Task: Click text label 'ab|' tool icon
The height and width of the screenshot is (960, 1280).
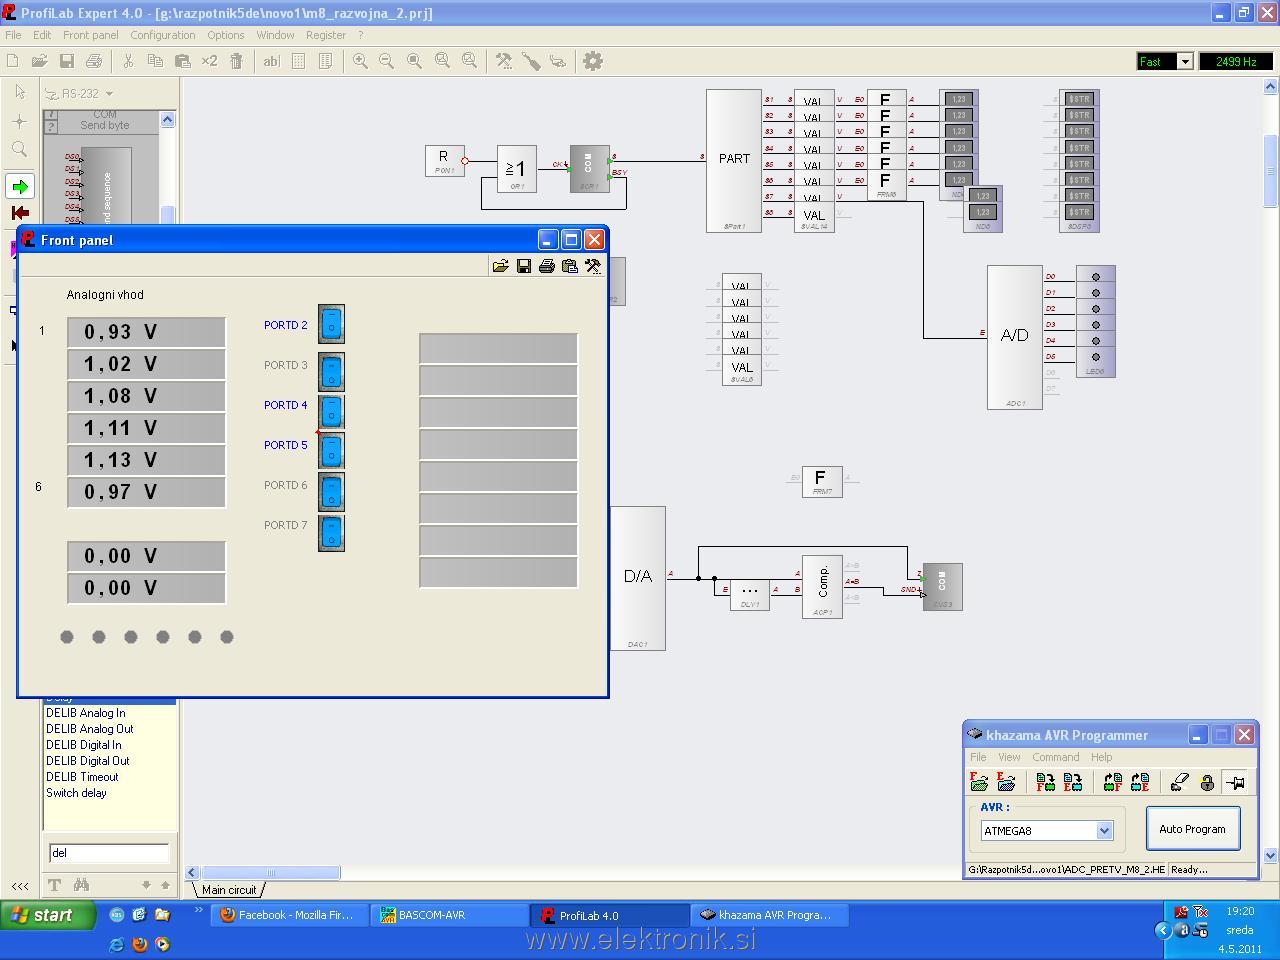Action: click(x=271, y=61)
